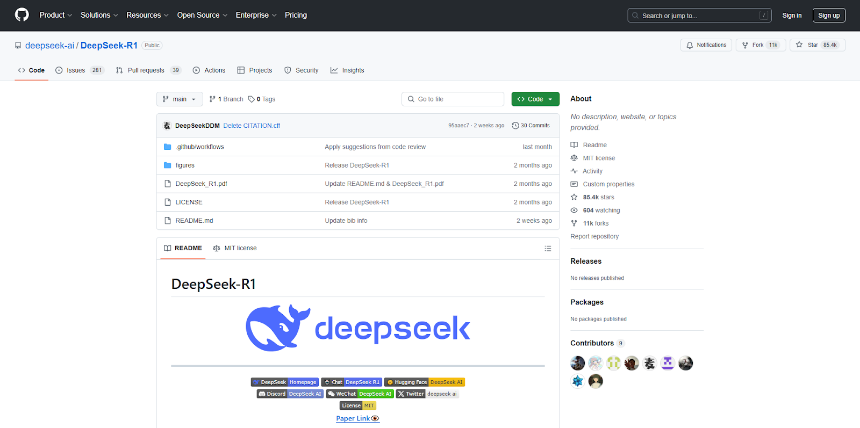Image resolution: width=860 pixels, height=428 pixels.
Task: Switch to the Issues tab
Action: [x=80, y=70]
